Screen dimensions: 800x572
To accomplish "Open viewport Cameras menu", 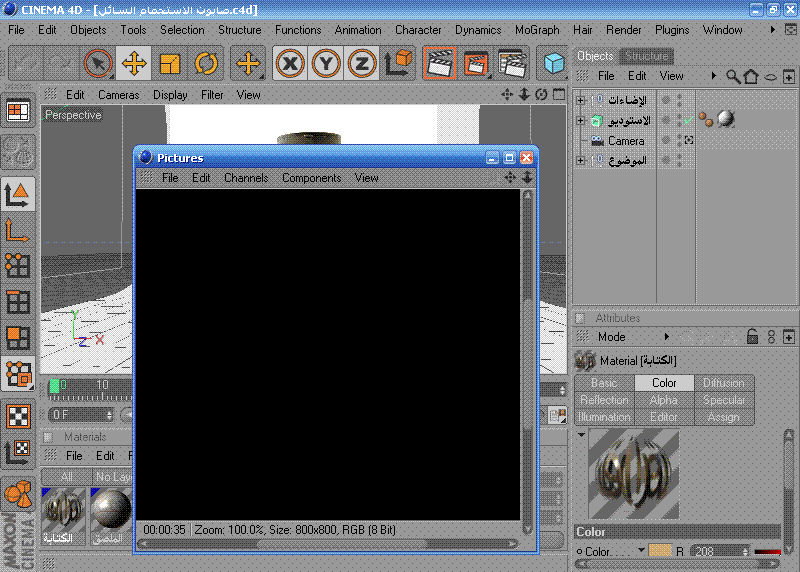I will 118,95.
